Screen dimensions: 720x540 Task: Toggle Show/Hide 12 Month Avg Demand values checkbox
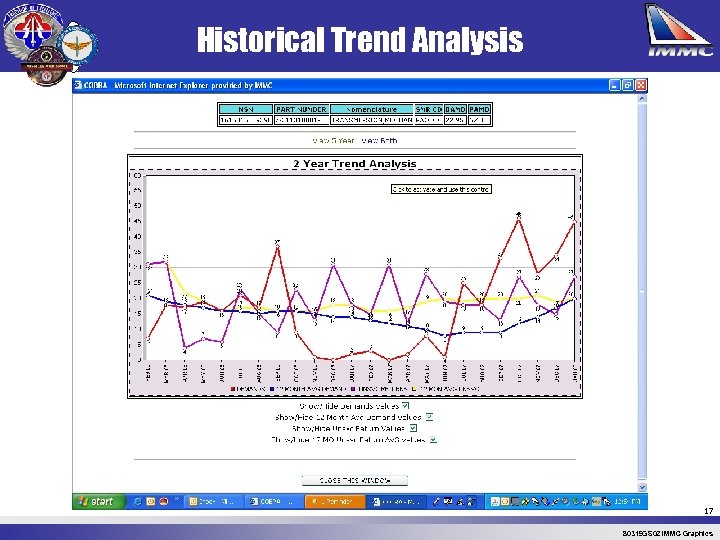click(x=429, y=417)
